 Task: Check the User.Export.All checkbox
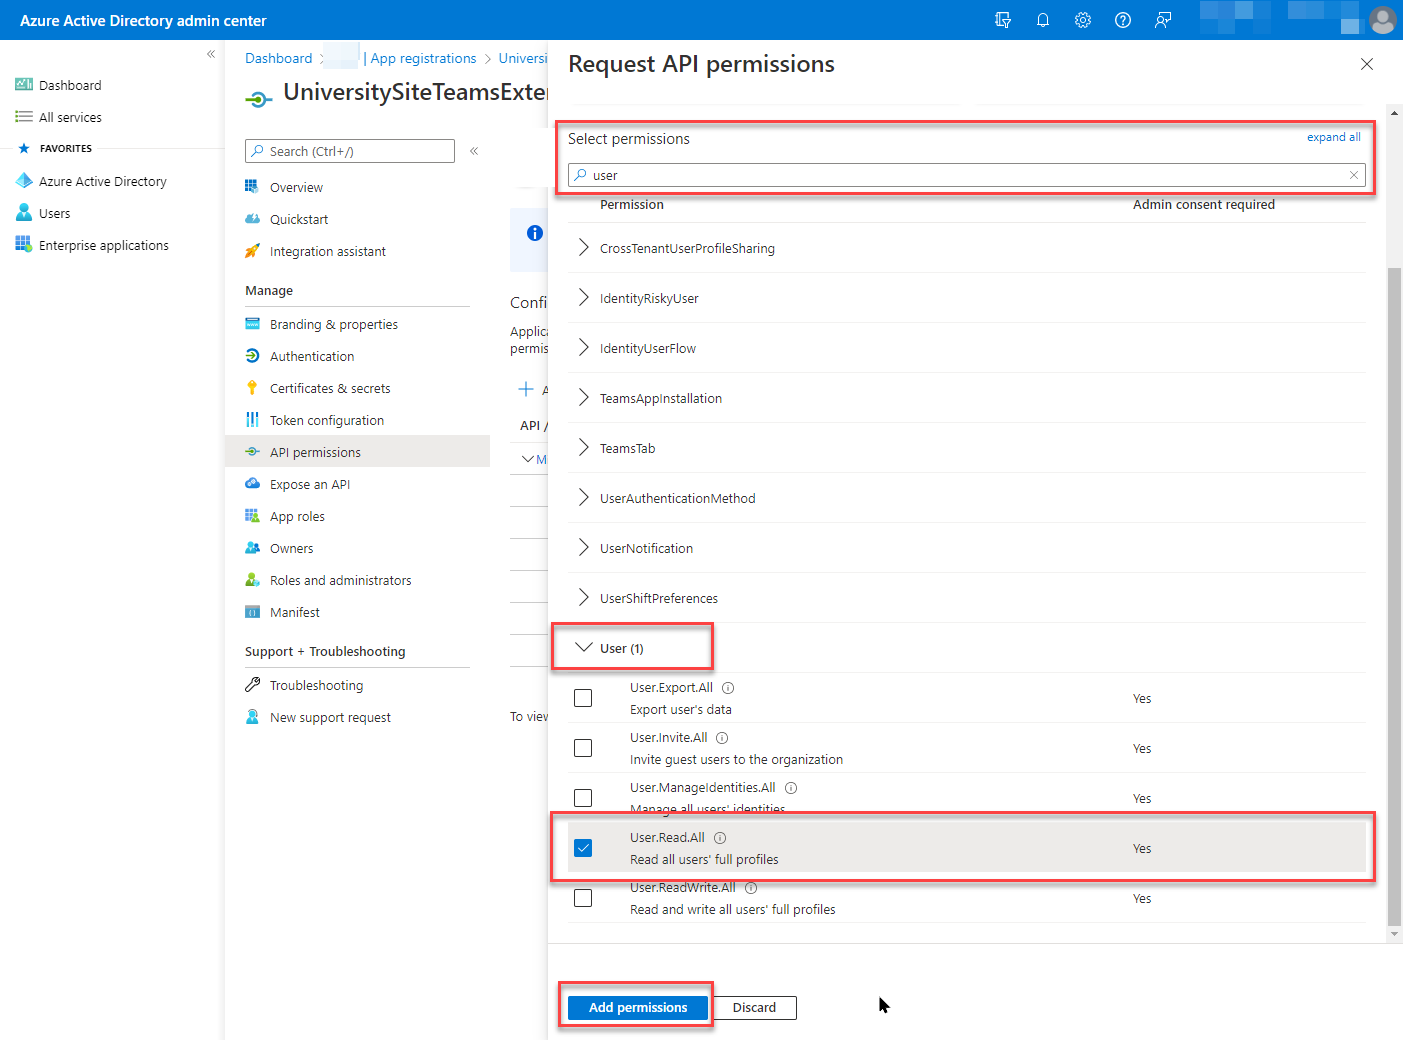[583, 698]
